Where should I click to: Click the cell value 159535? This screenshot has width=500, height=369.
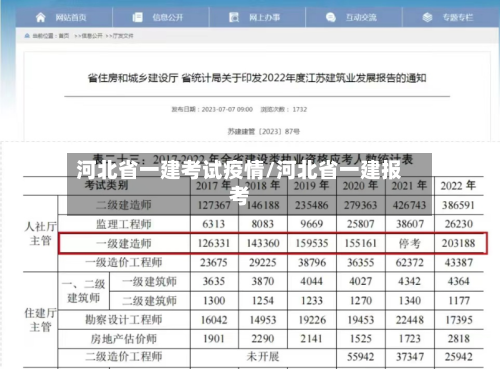312,243
